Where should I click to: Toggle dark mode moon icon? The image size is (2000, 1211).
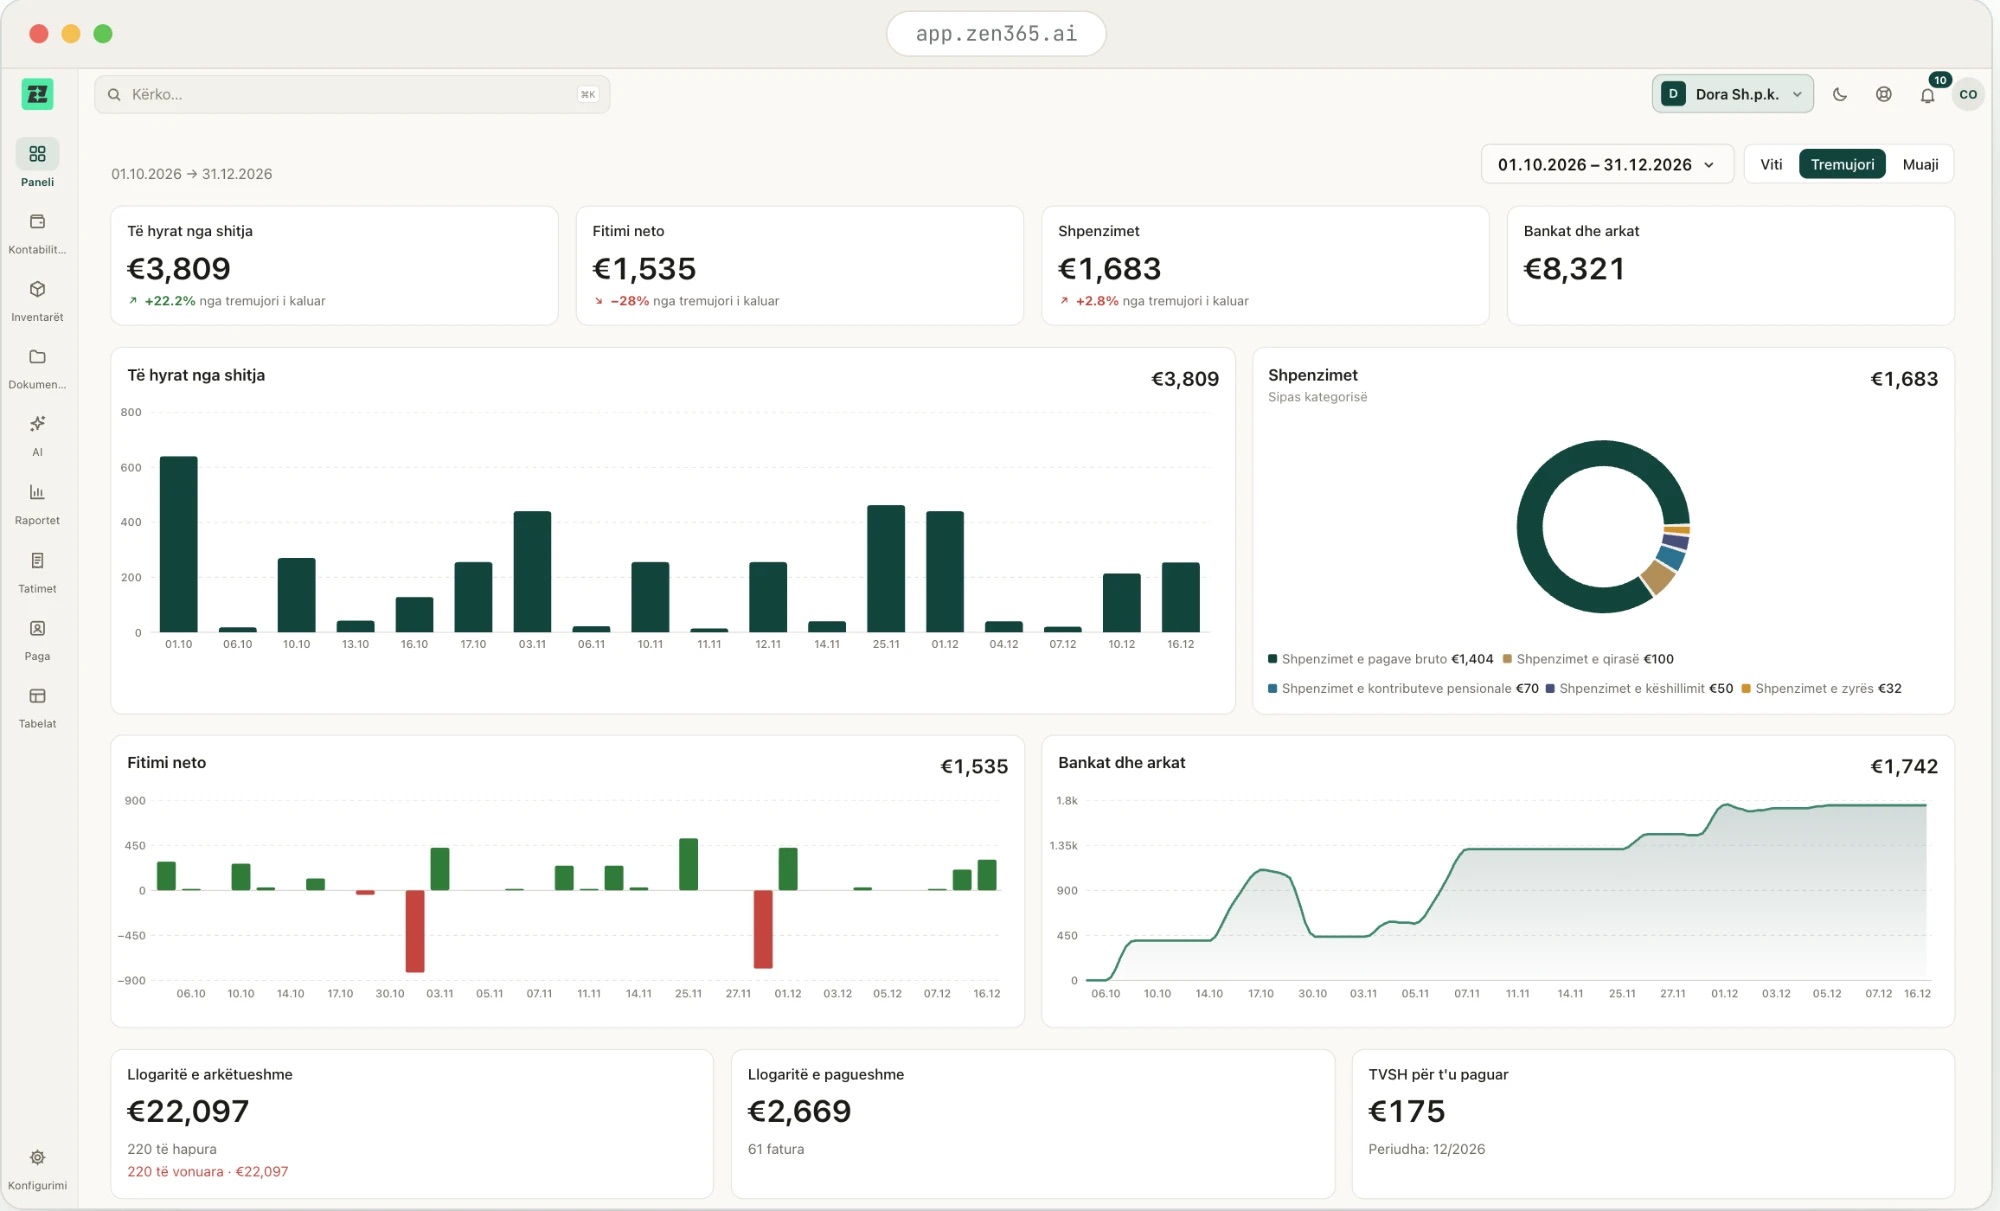coord(1840,94)
